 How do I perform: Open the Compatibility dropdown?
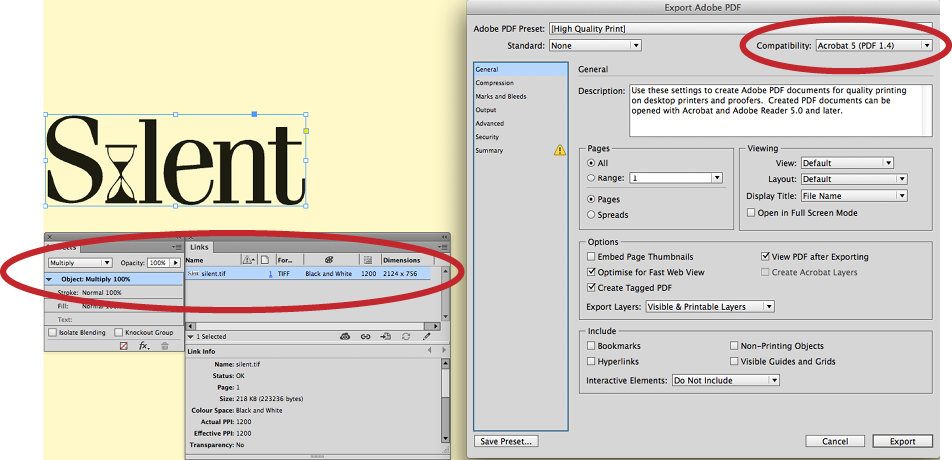point(874,46)
